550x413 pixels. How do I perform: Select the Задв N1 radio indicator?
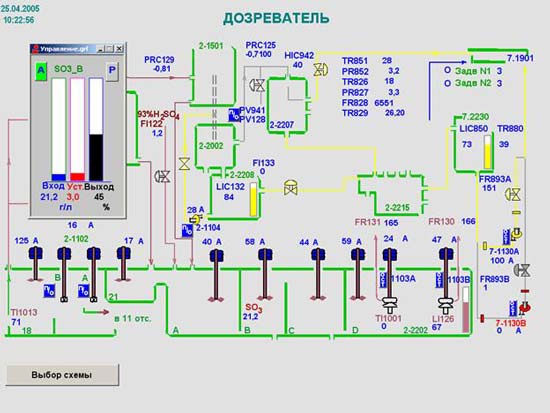pos(447,70)
